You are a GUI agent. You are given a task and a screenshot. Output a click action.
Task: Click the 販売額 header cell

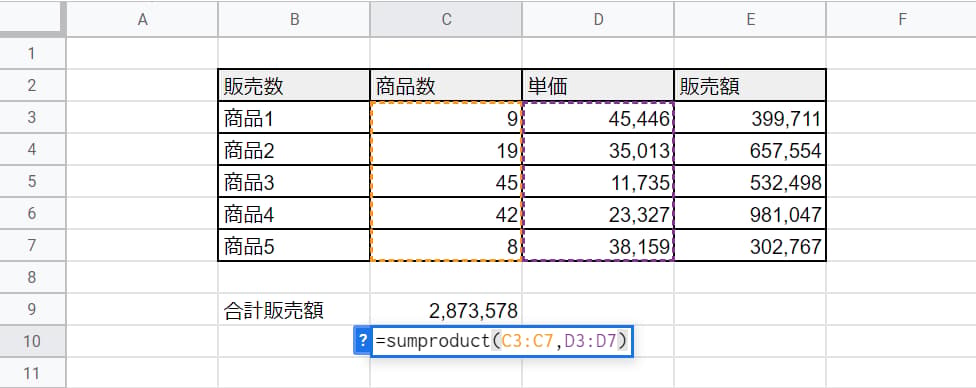click(x=750, y=85)
